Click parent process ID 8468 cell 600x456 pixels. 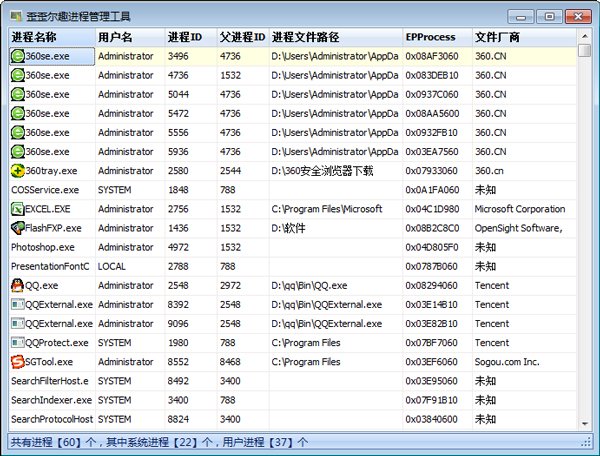point(230,362)
